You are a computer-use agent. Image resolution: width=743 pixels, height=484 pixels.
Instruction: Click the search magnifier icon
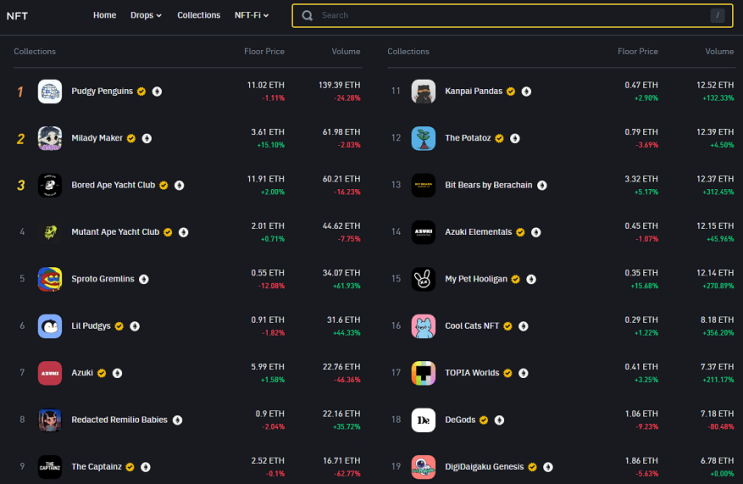(x=307, y=16)
